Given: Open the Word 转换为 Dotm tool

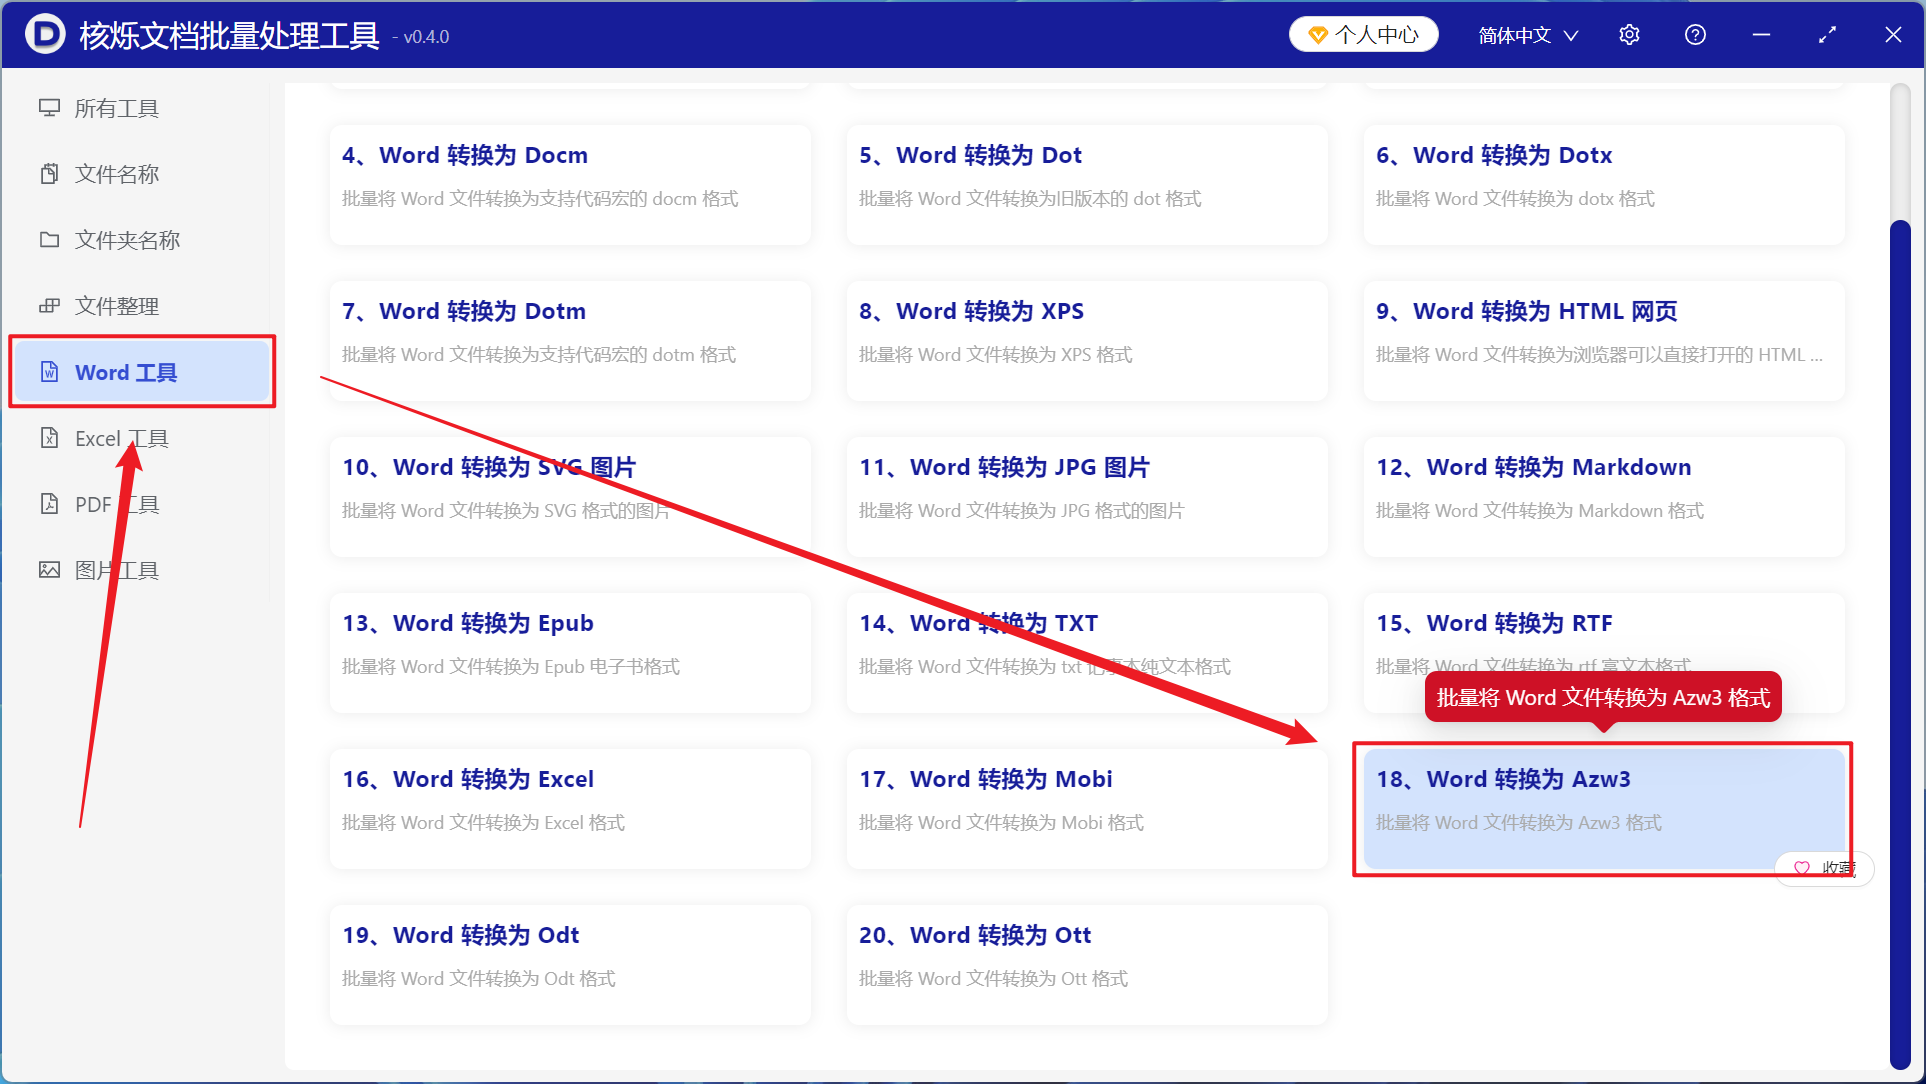Looking at the screenshot, I should pos(570,341).
